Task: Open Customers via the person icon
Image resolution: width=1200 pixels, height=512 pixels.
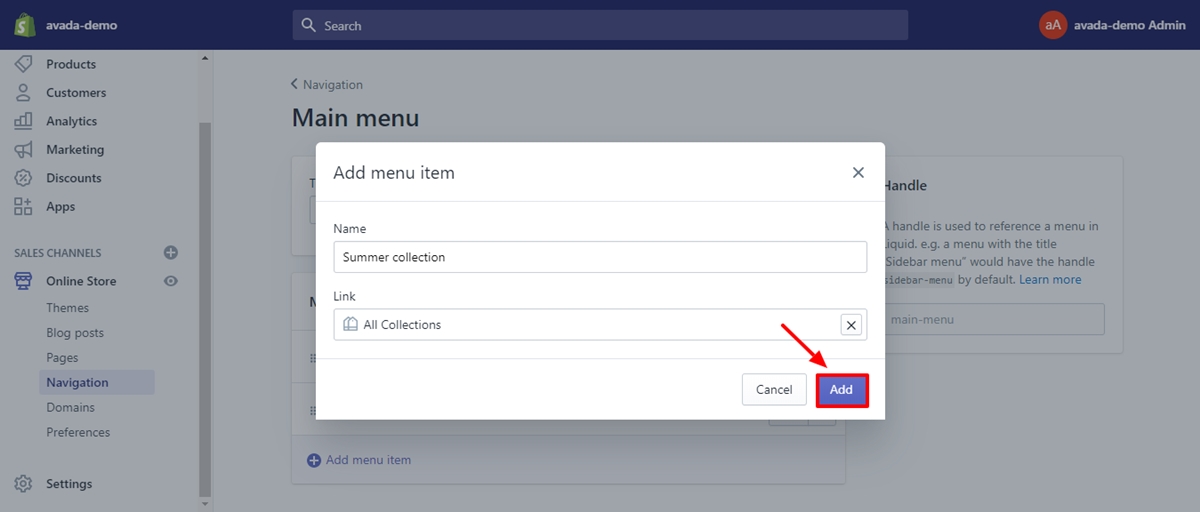Action: point(23,92)
